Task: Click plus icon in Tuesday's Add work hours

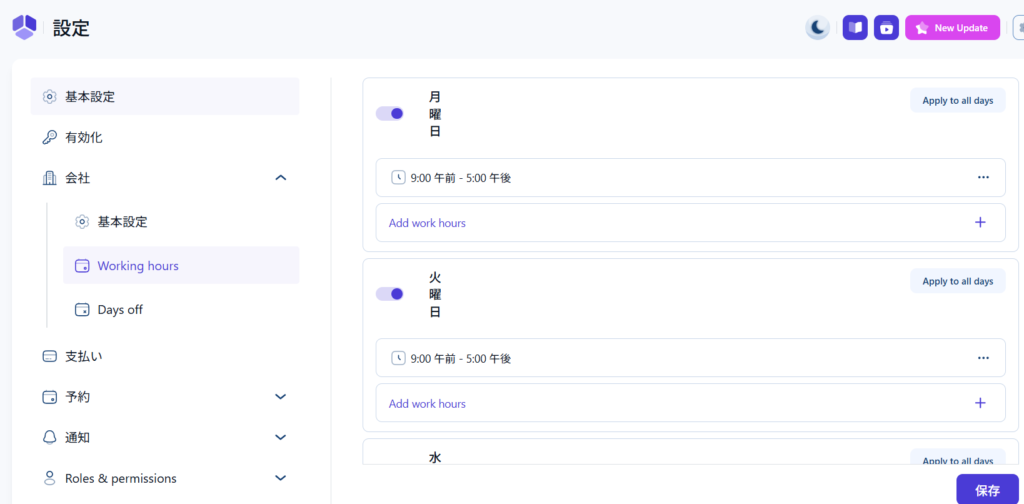Action: tap(980, 403)
